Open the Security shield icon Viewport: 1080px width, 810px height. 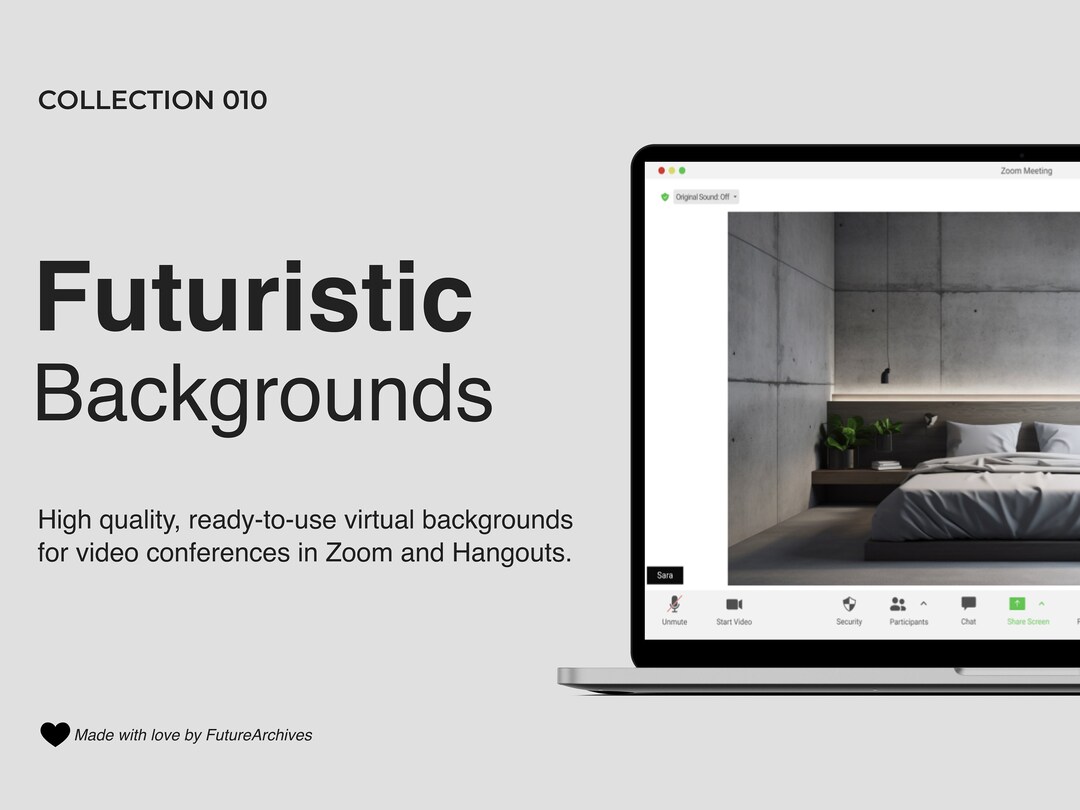click(x=848, y=602)
